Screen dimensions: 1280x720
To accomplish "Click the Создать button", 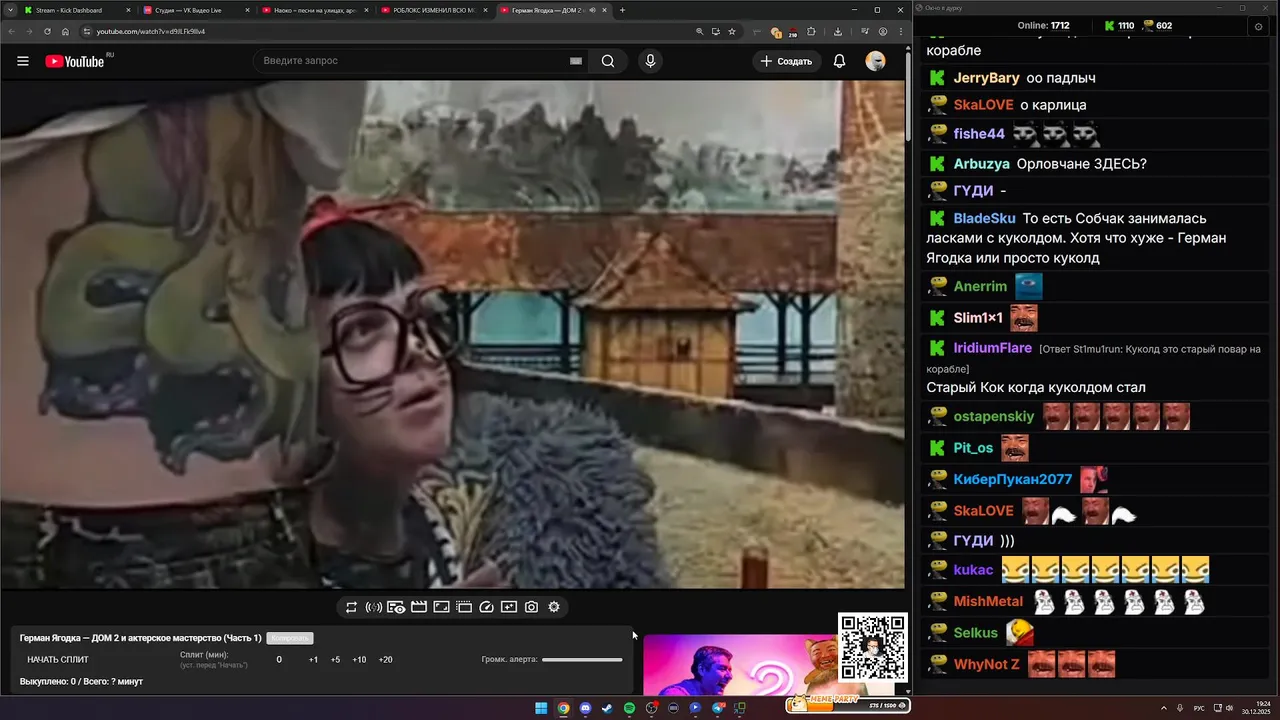I will [x=786, y=61].
